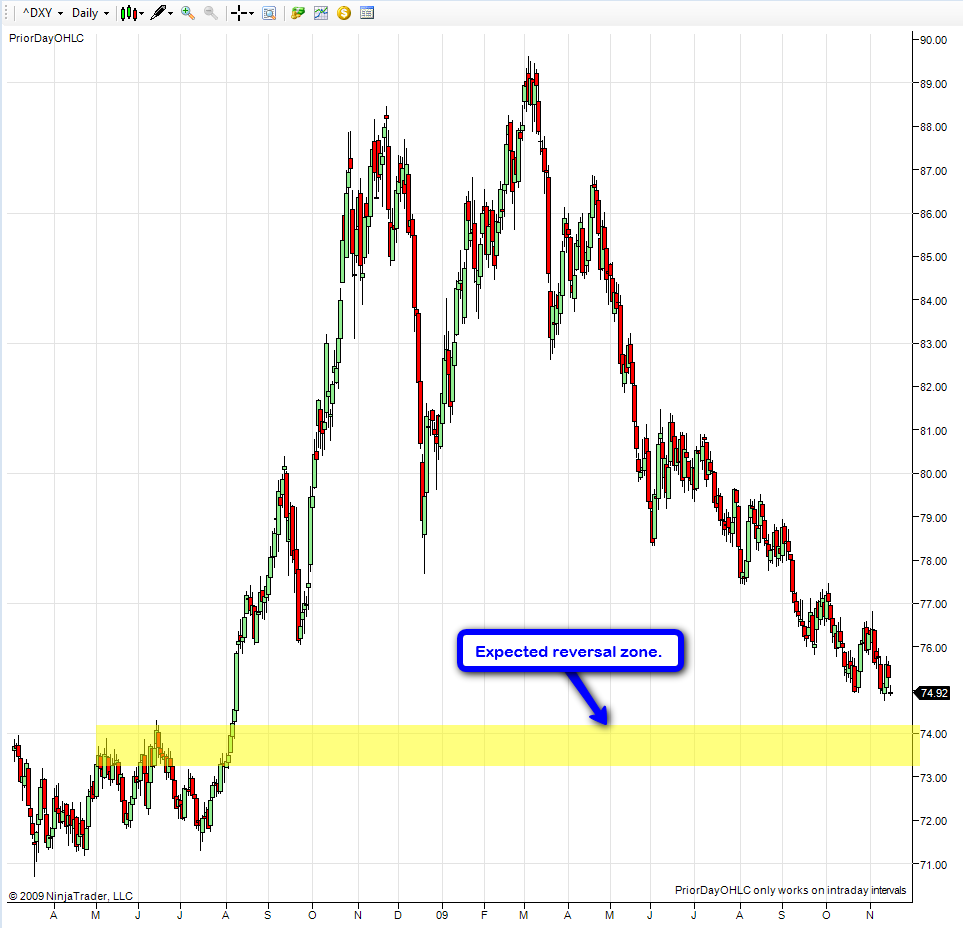This screenshot has width=963, height=928.
Task: Open the indicators line chart icon
Action: click(x=321, y=13)
